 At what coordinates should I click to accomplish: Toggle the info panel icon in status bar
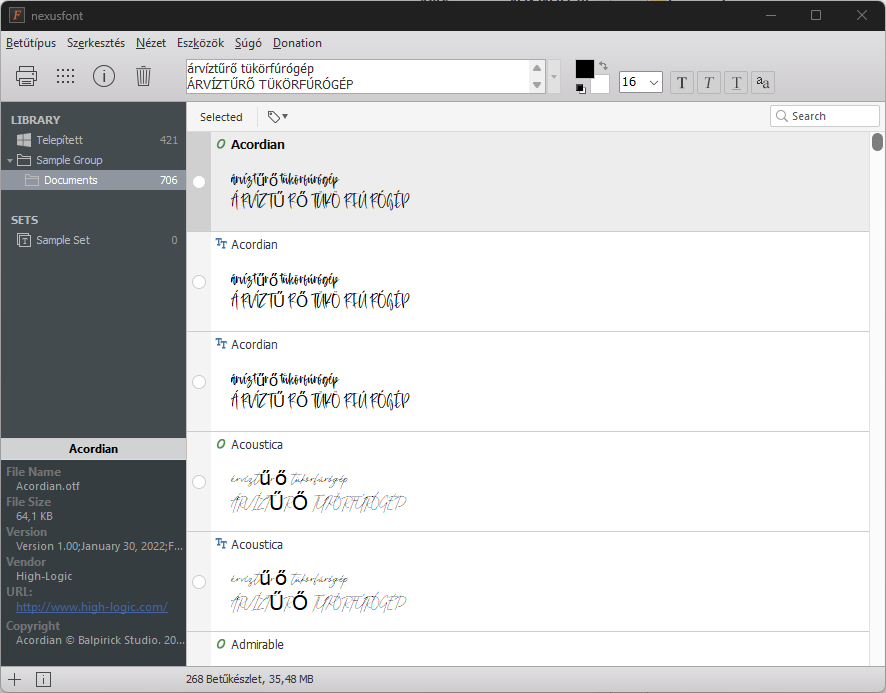pos(44,679)
